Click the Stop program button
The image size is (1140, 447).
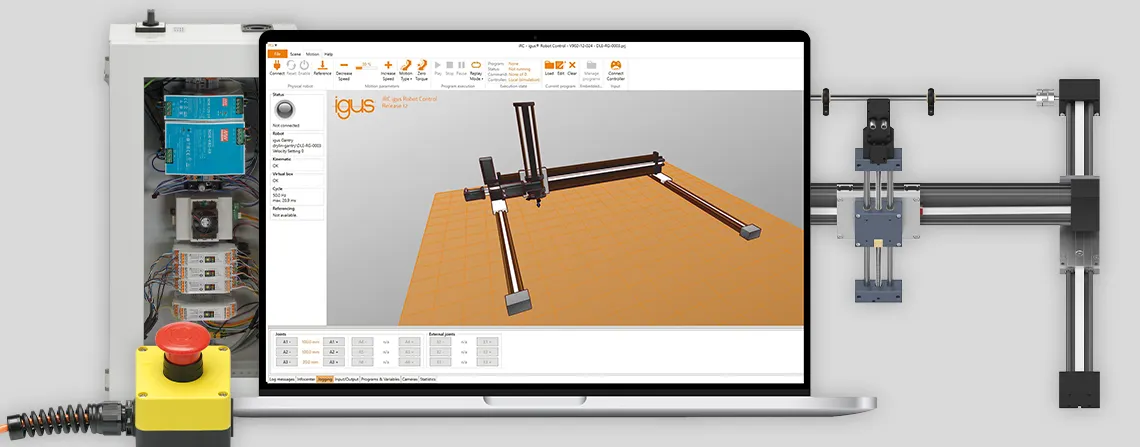[x=449, y=65]
